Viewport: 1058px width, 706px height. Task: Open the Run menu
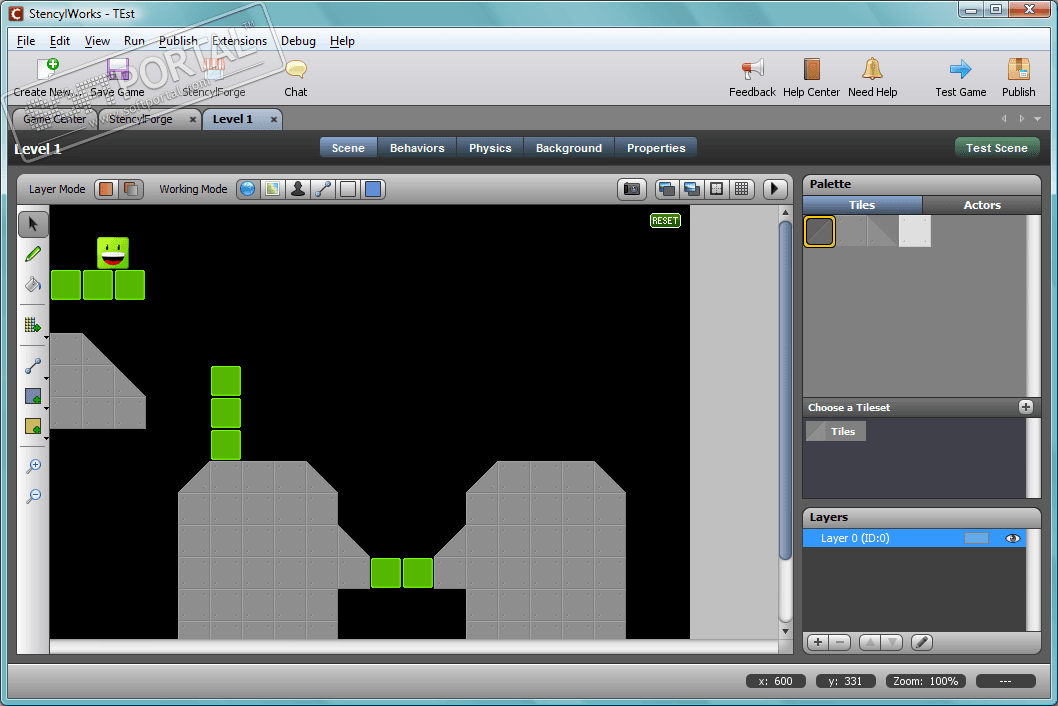pos(134,40)
